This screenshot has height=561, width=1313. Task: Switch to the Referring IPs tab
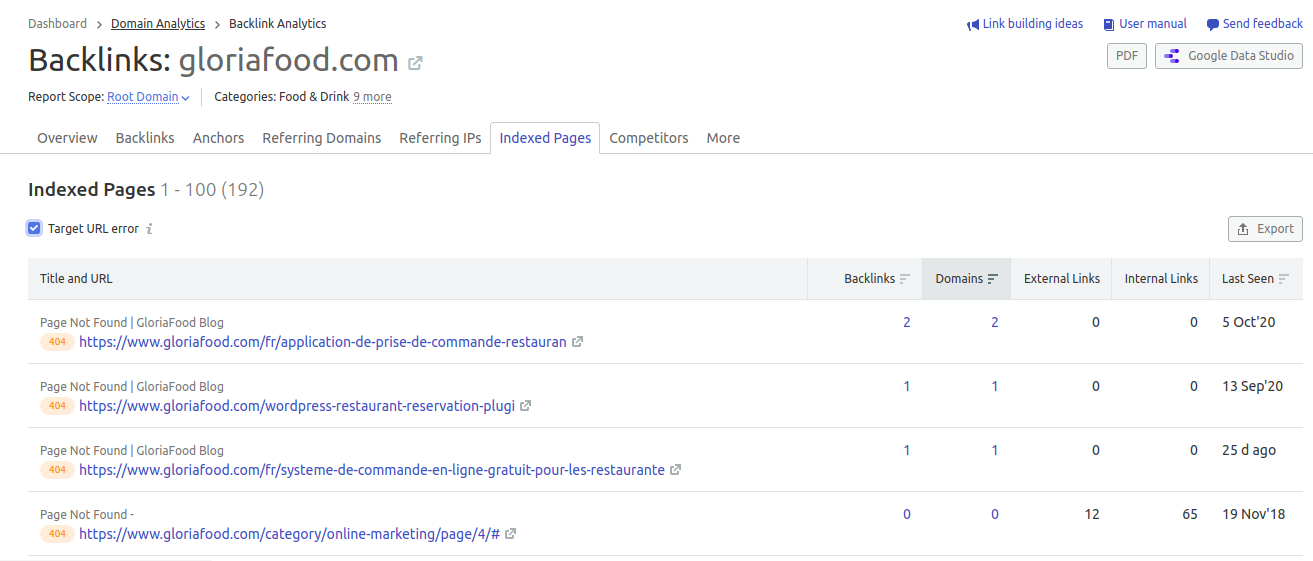[x=440, y=138]
